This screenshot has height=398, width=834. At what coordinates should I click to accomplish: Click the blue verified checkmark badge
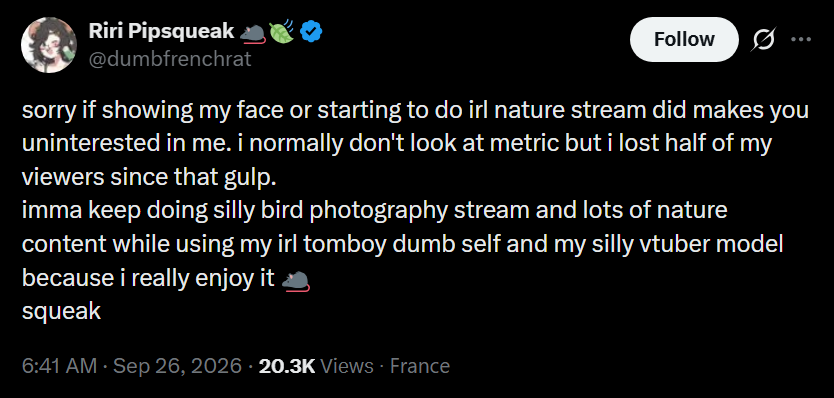(310, 32)
